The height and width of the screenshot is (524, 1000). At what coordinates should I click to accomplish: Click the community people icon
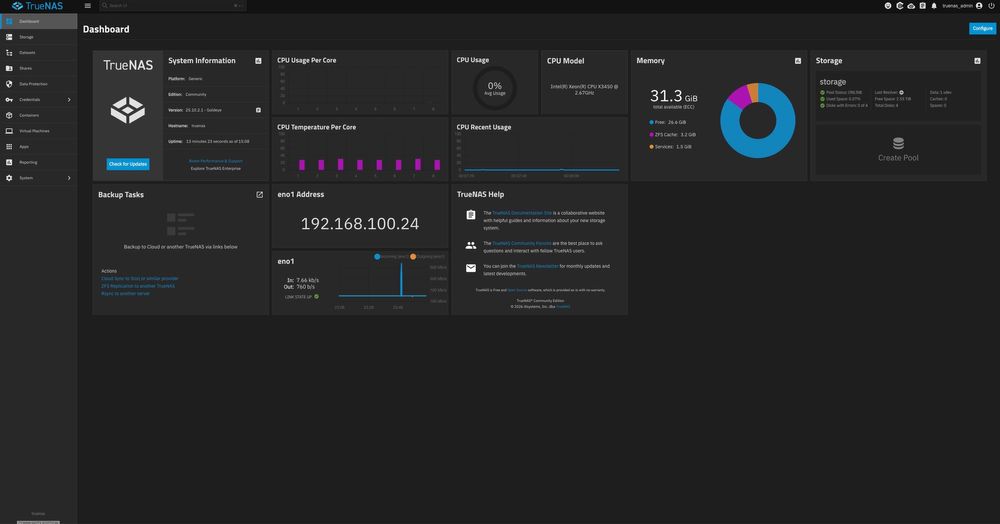point(471,245)
